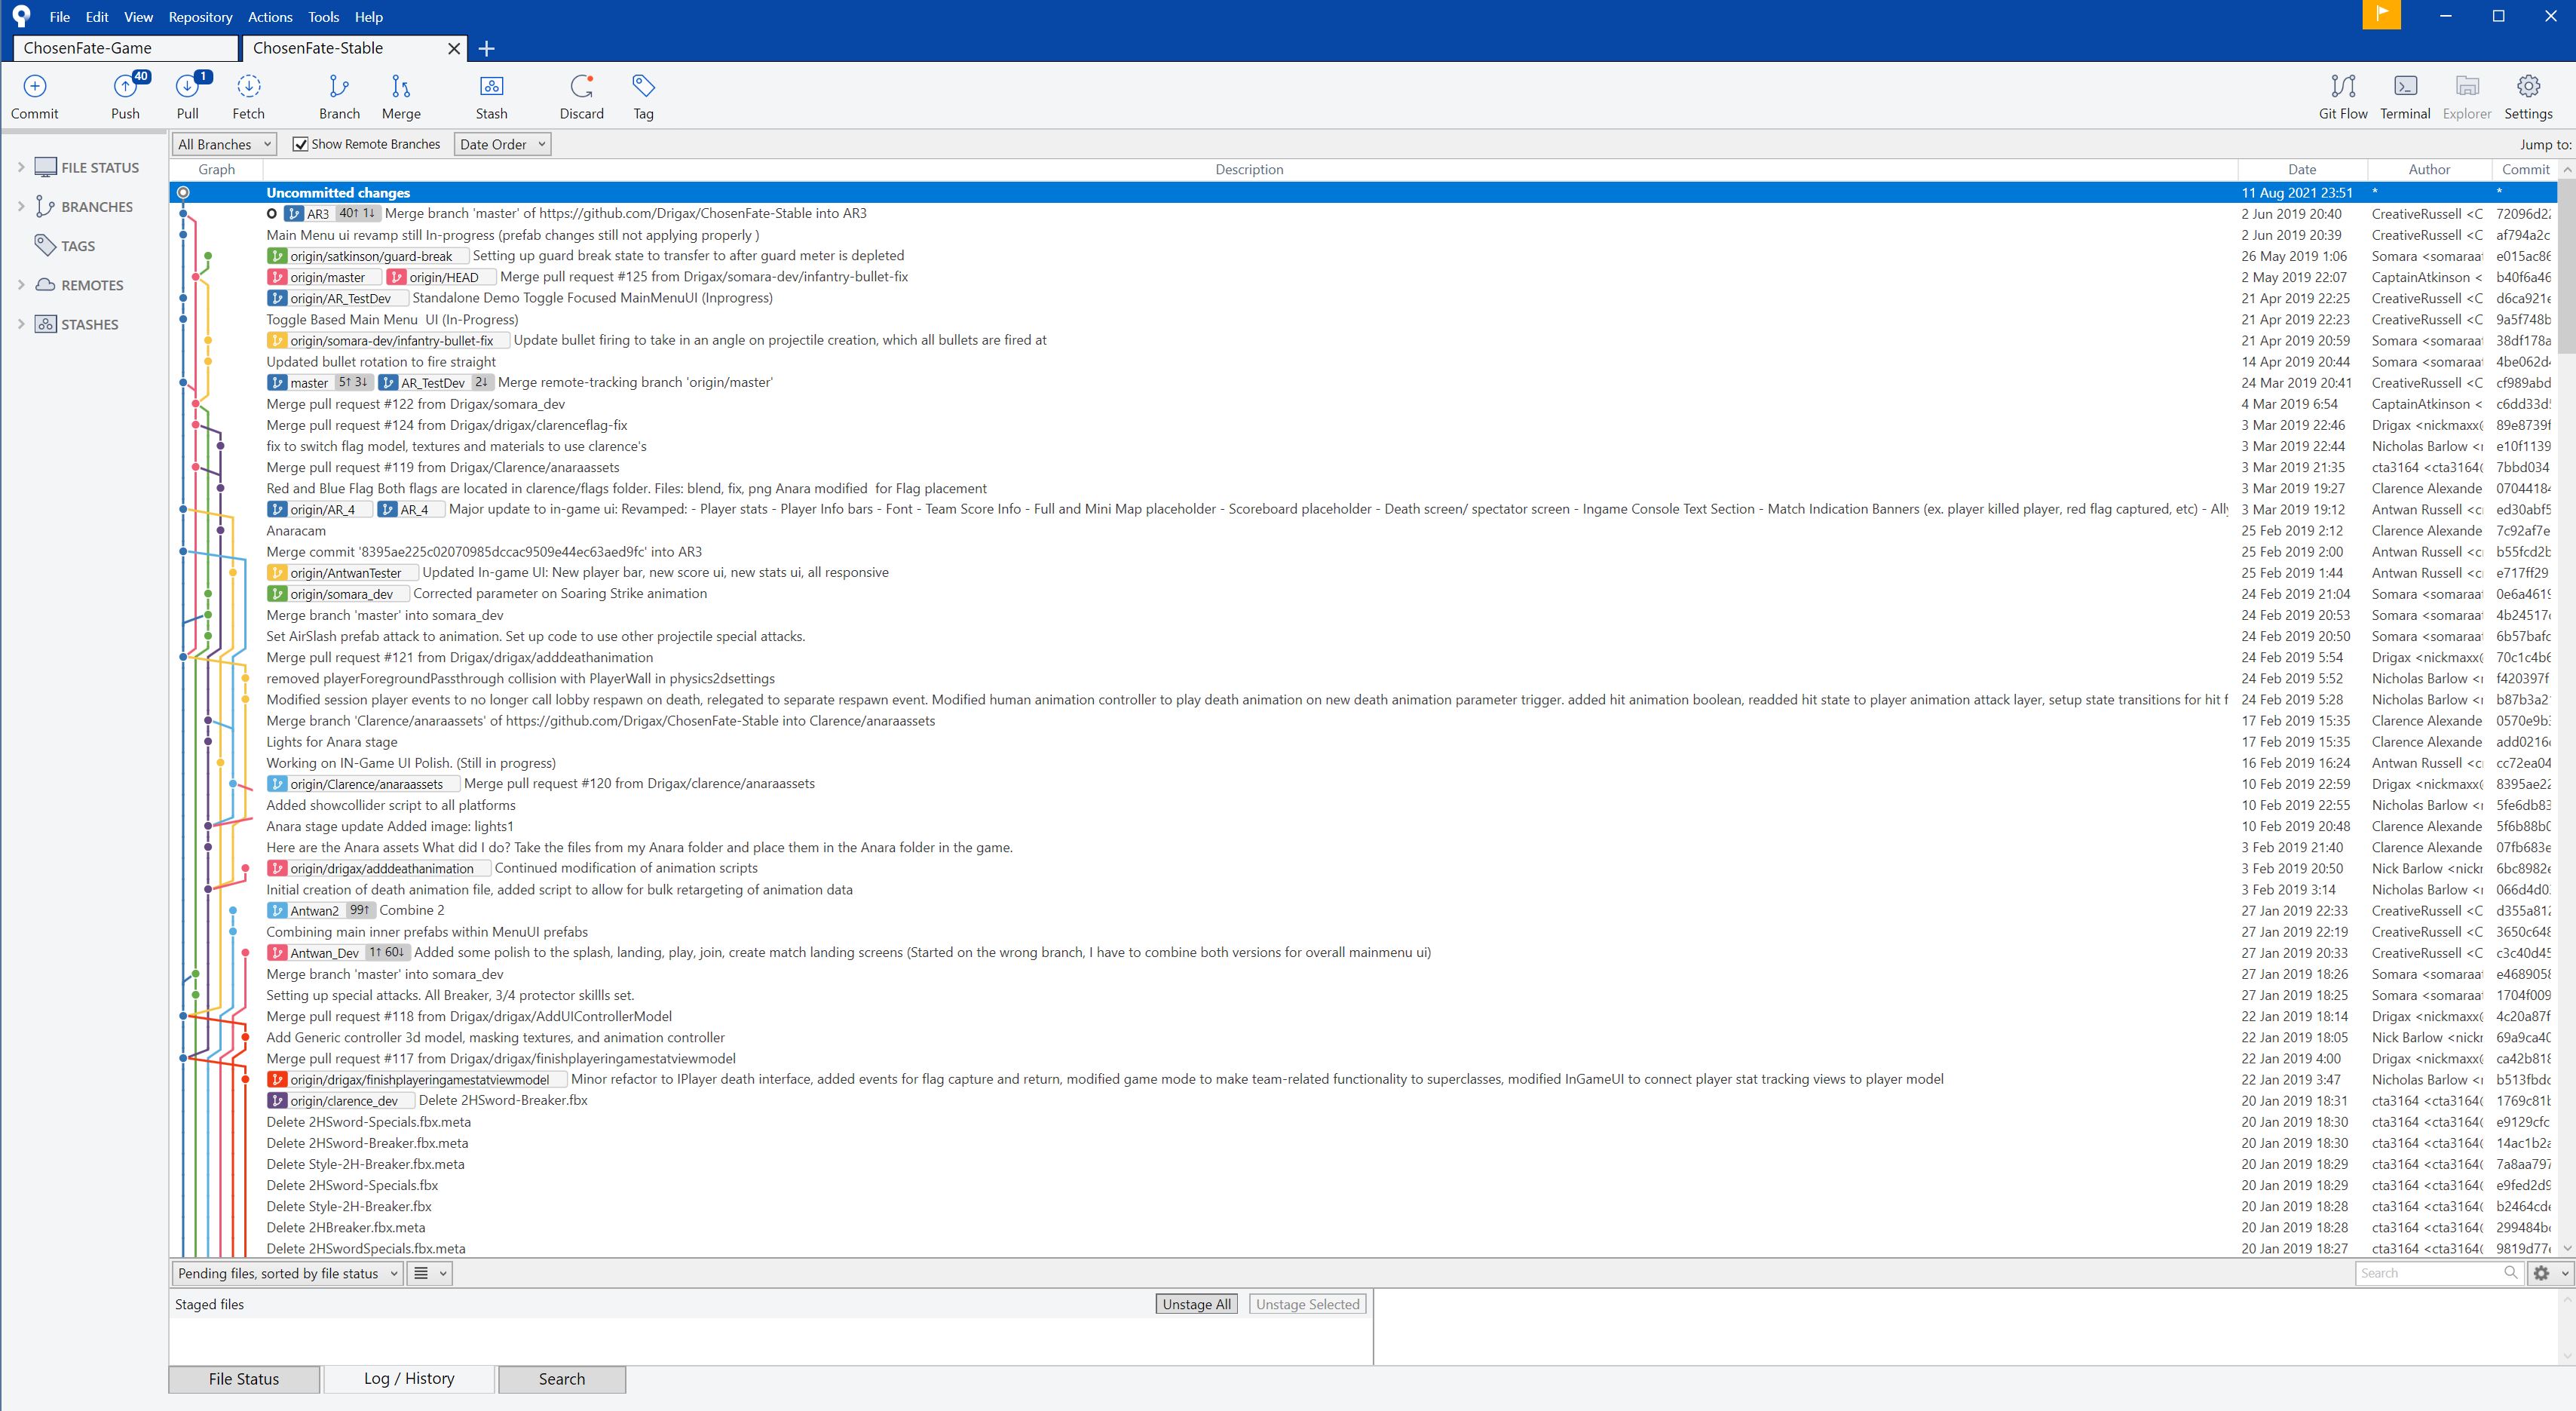The image size is (2576, 1411).
Task: Click the orange flag notification icon
Action: [x=2381, y=15]
